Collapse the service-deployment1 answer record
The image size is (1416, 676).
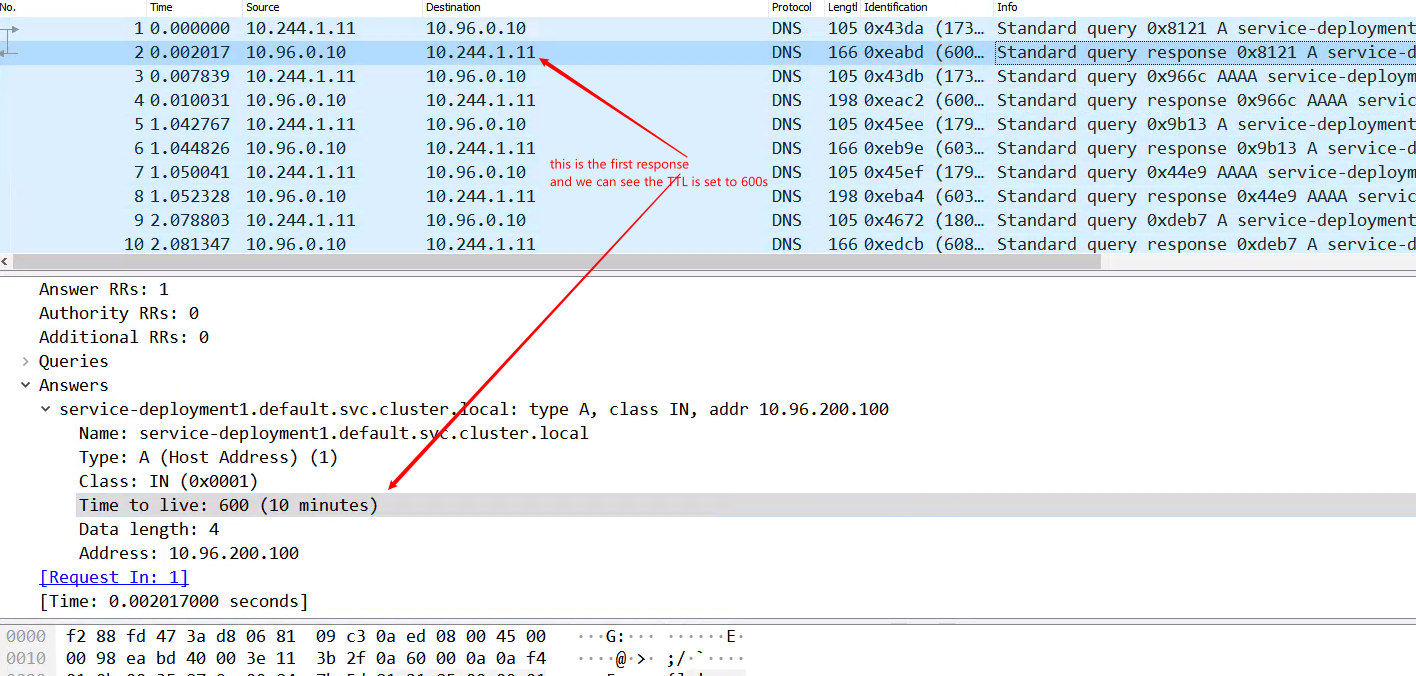click(x=45, y=409)
